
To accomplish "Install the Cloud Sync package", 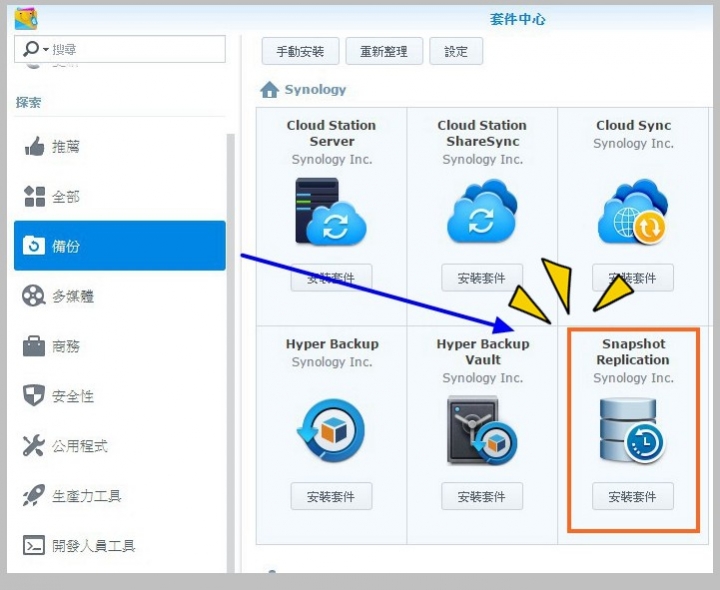I will (633, 278).
